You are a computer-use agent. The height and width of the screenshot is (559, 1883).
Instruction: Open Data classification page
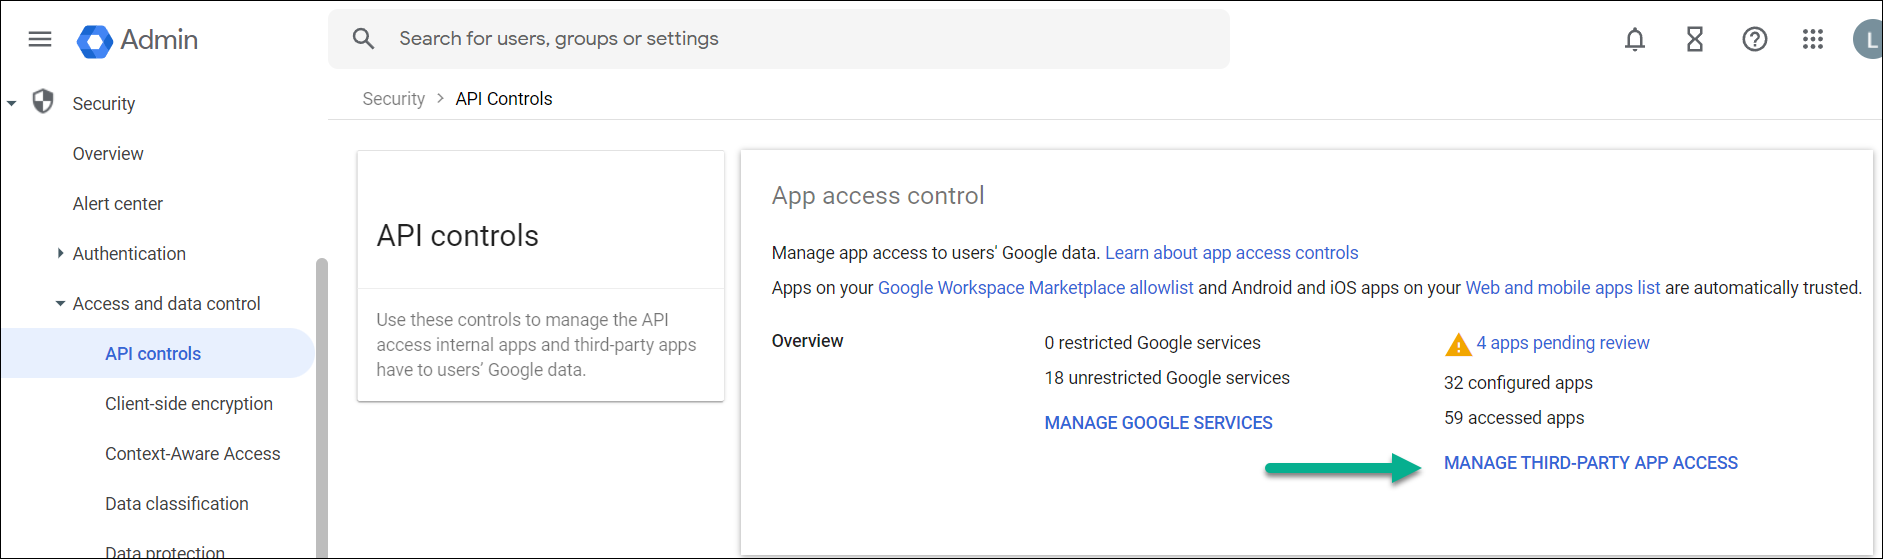coord(177,504)
